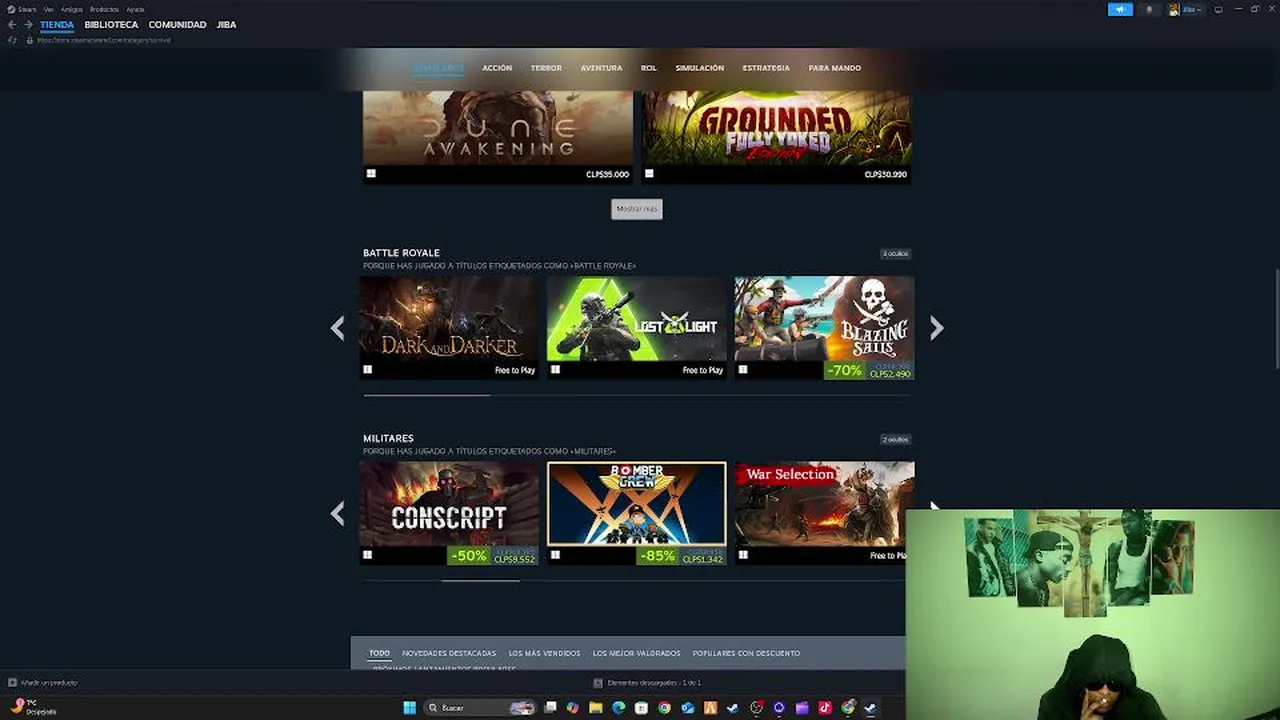
Task: Select the AVENTURA category tab
Action: point(601,68)
